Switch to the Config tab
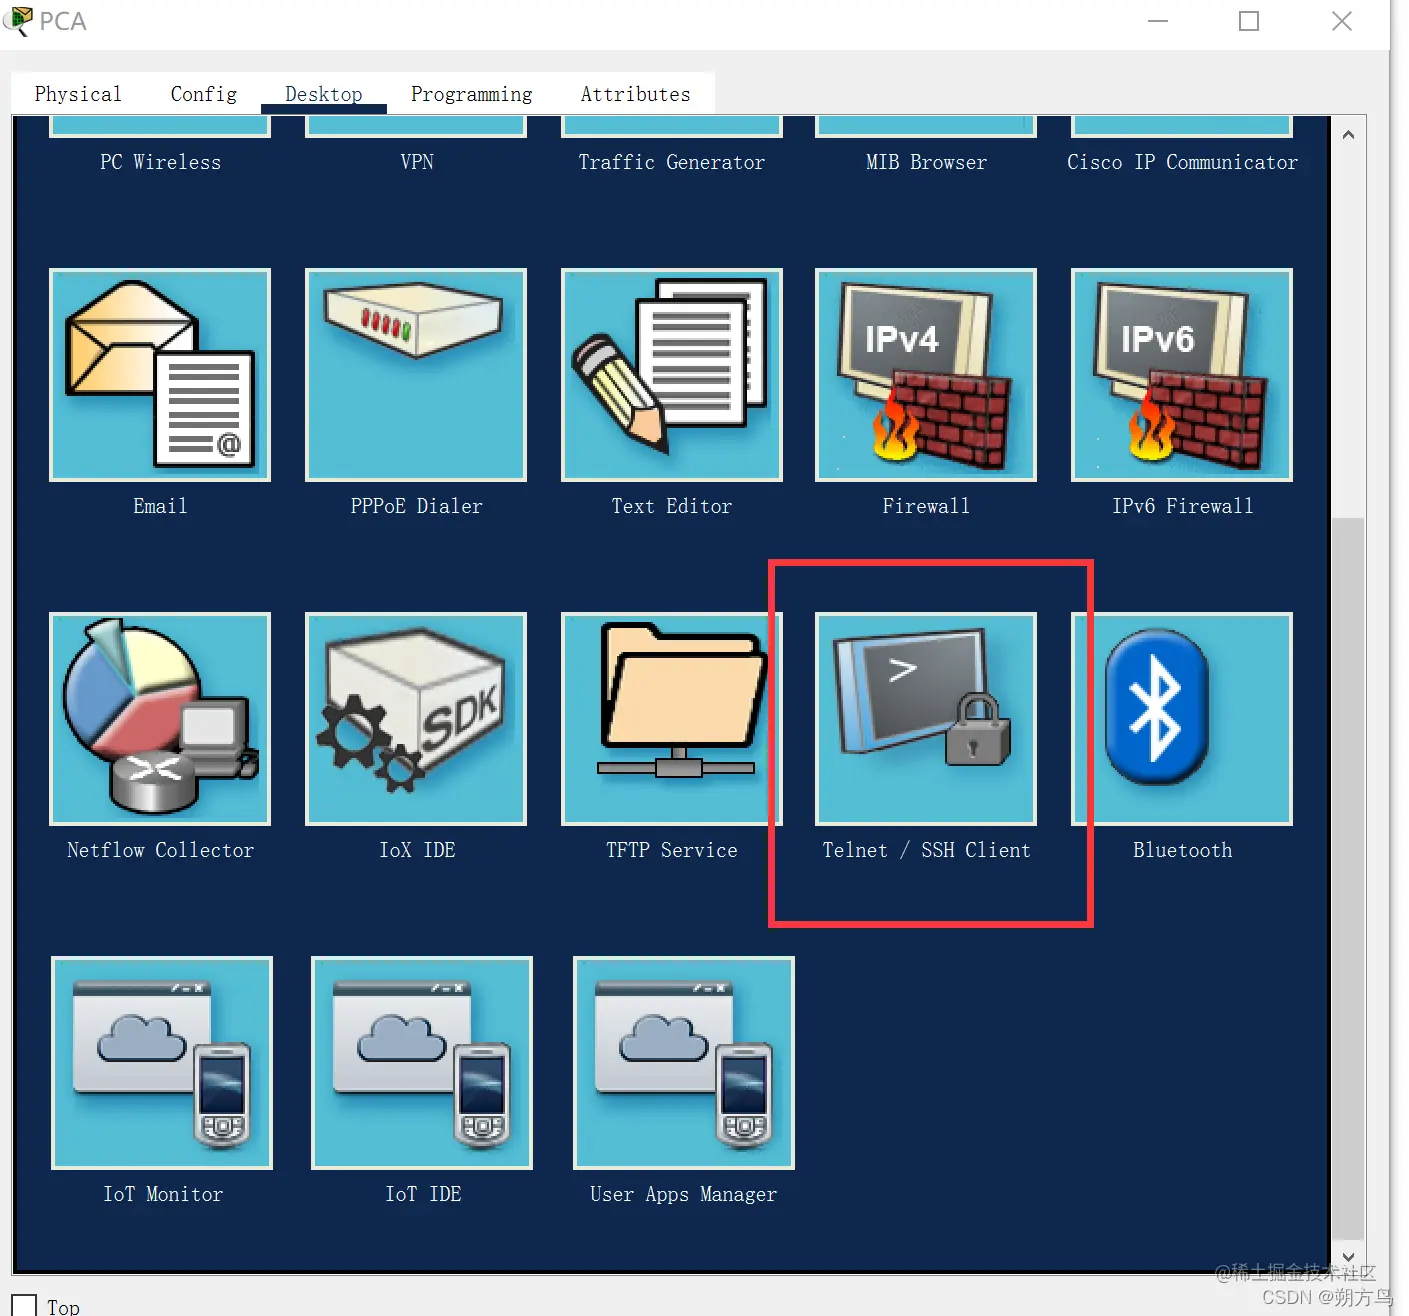Image resolution: width=1409 pixels, height=1316 pixels. (x=204, y=94)
